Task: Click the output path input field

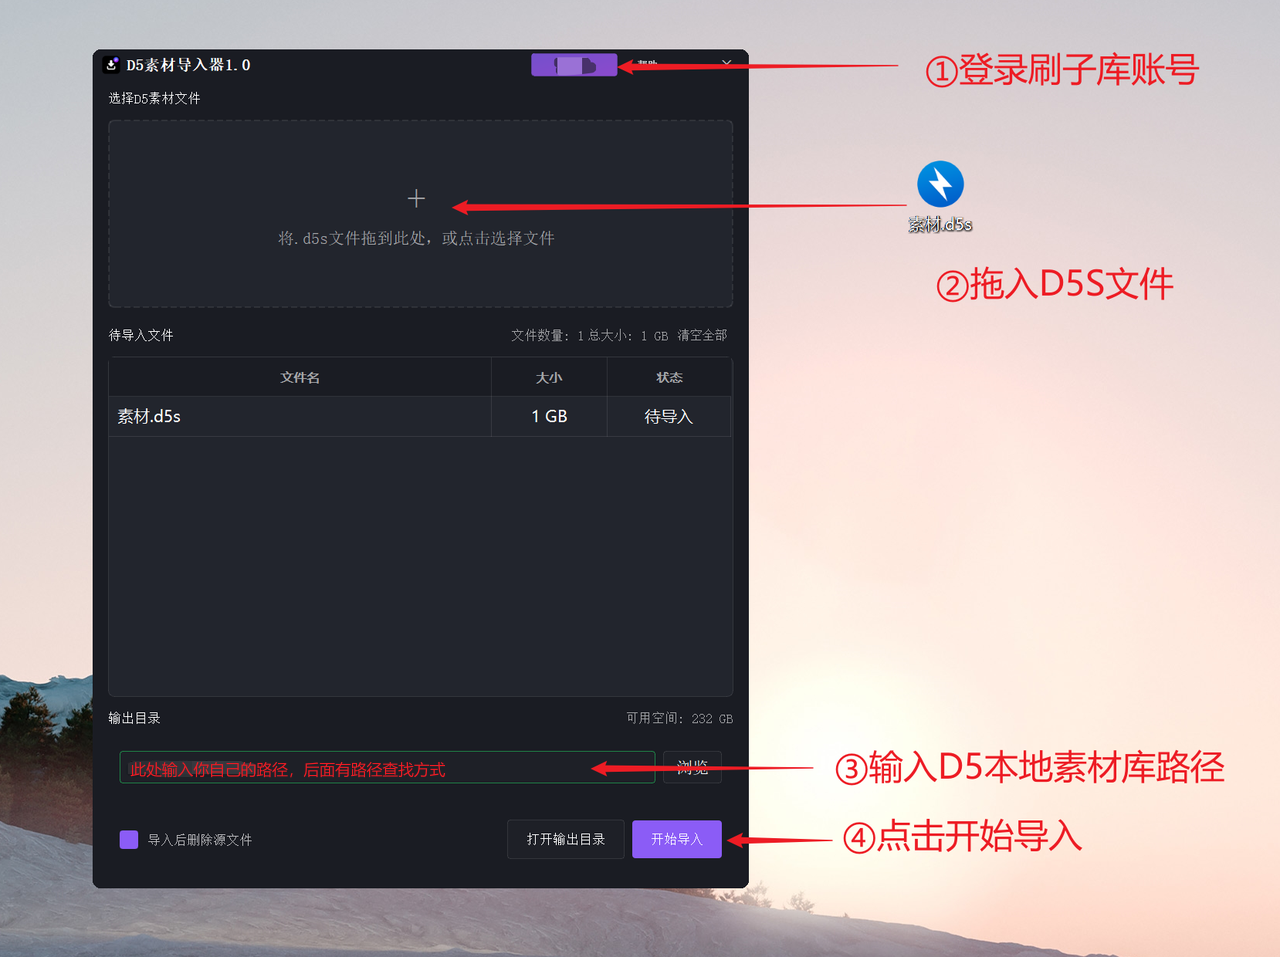Action: pyautogui.click(x=386, y=767)
